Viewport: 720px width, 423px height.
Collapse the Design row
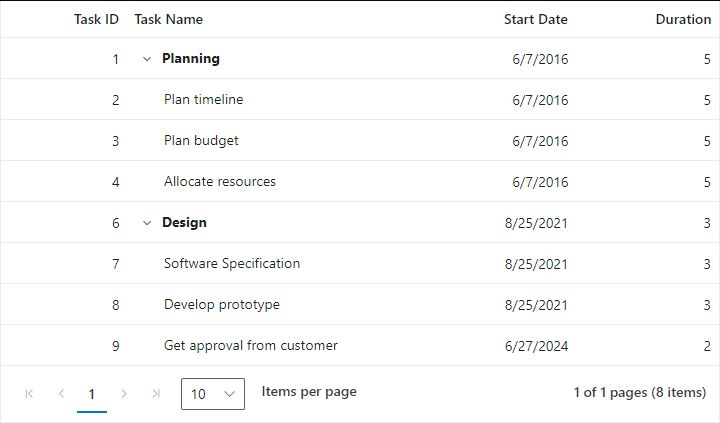(147, 223)
